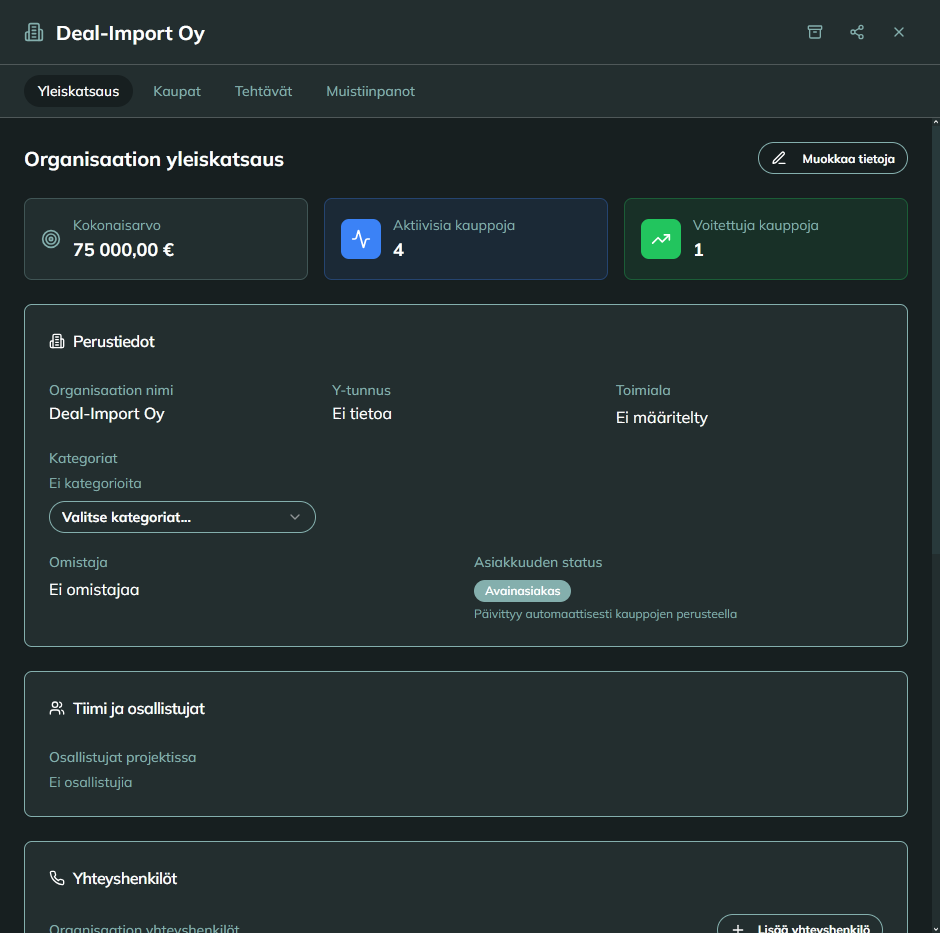Click the phone icon next to Yhteyshenkilöt

(x=57, y=878)
